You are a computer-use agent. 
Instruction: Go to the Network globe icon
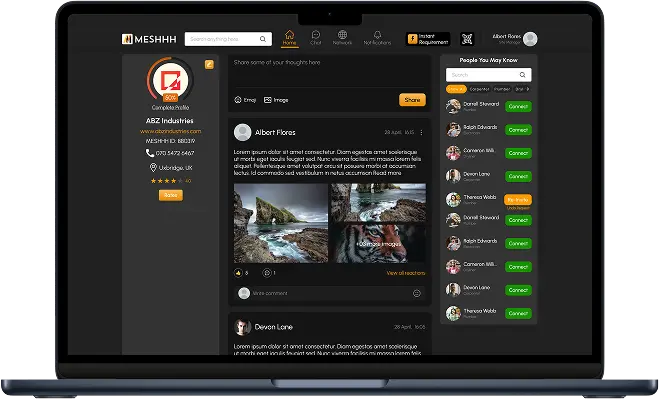coord(343,38)
